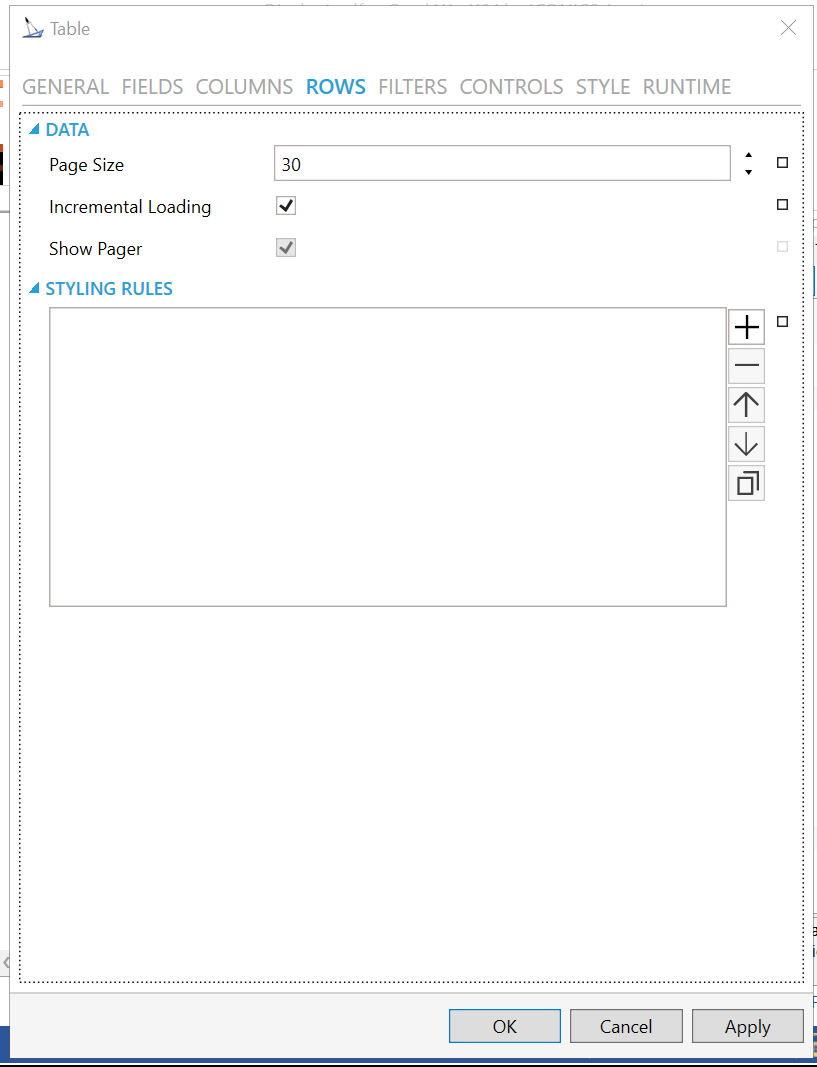Toggle the Show Pager checkbox
The image size is (817, 1067).
286,248
